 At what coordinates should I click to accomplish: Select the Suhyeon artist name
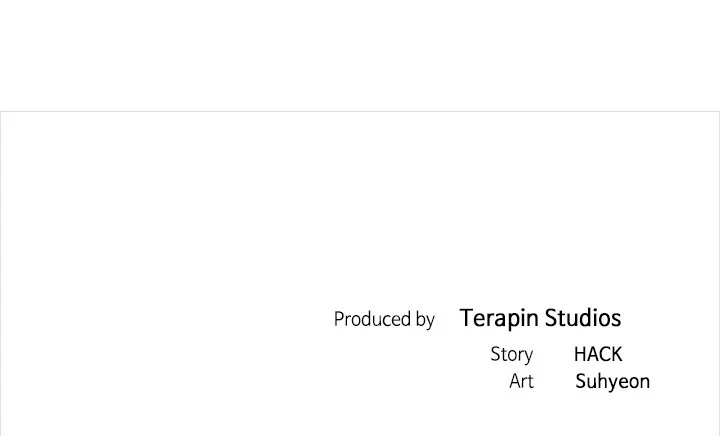[612, 381]
